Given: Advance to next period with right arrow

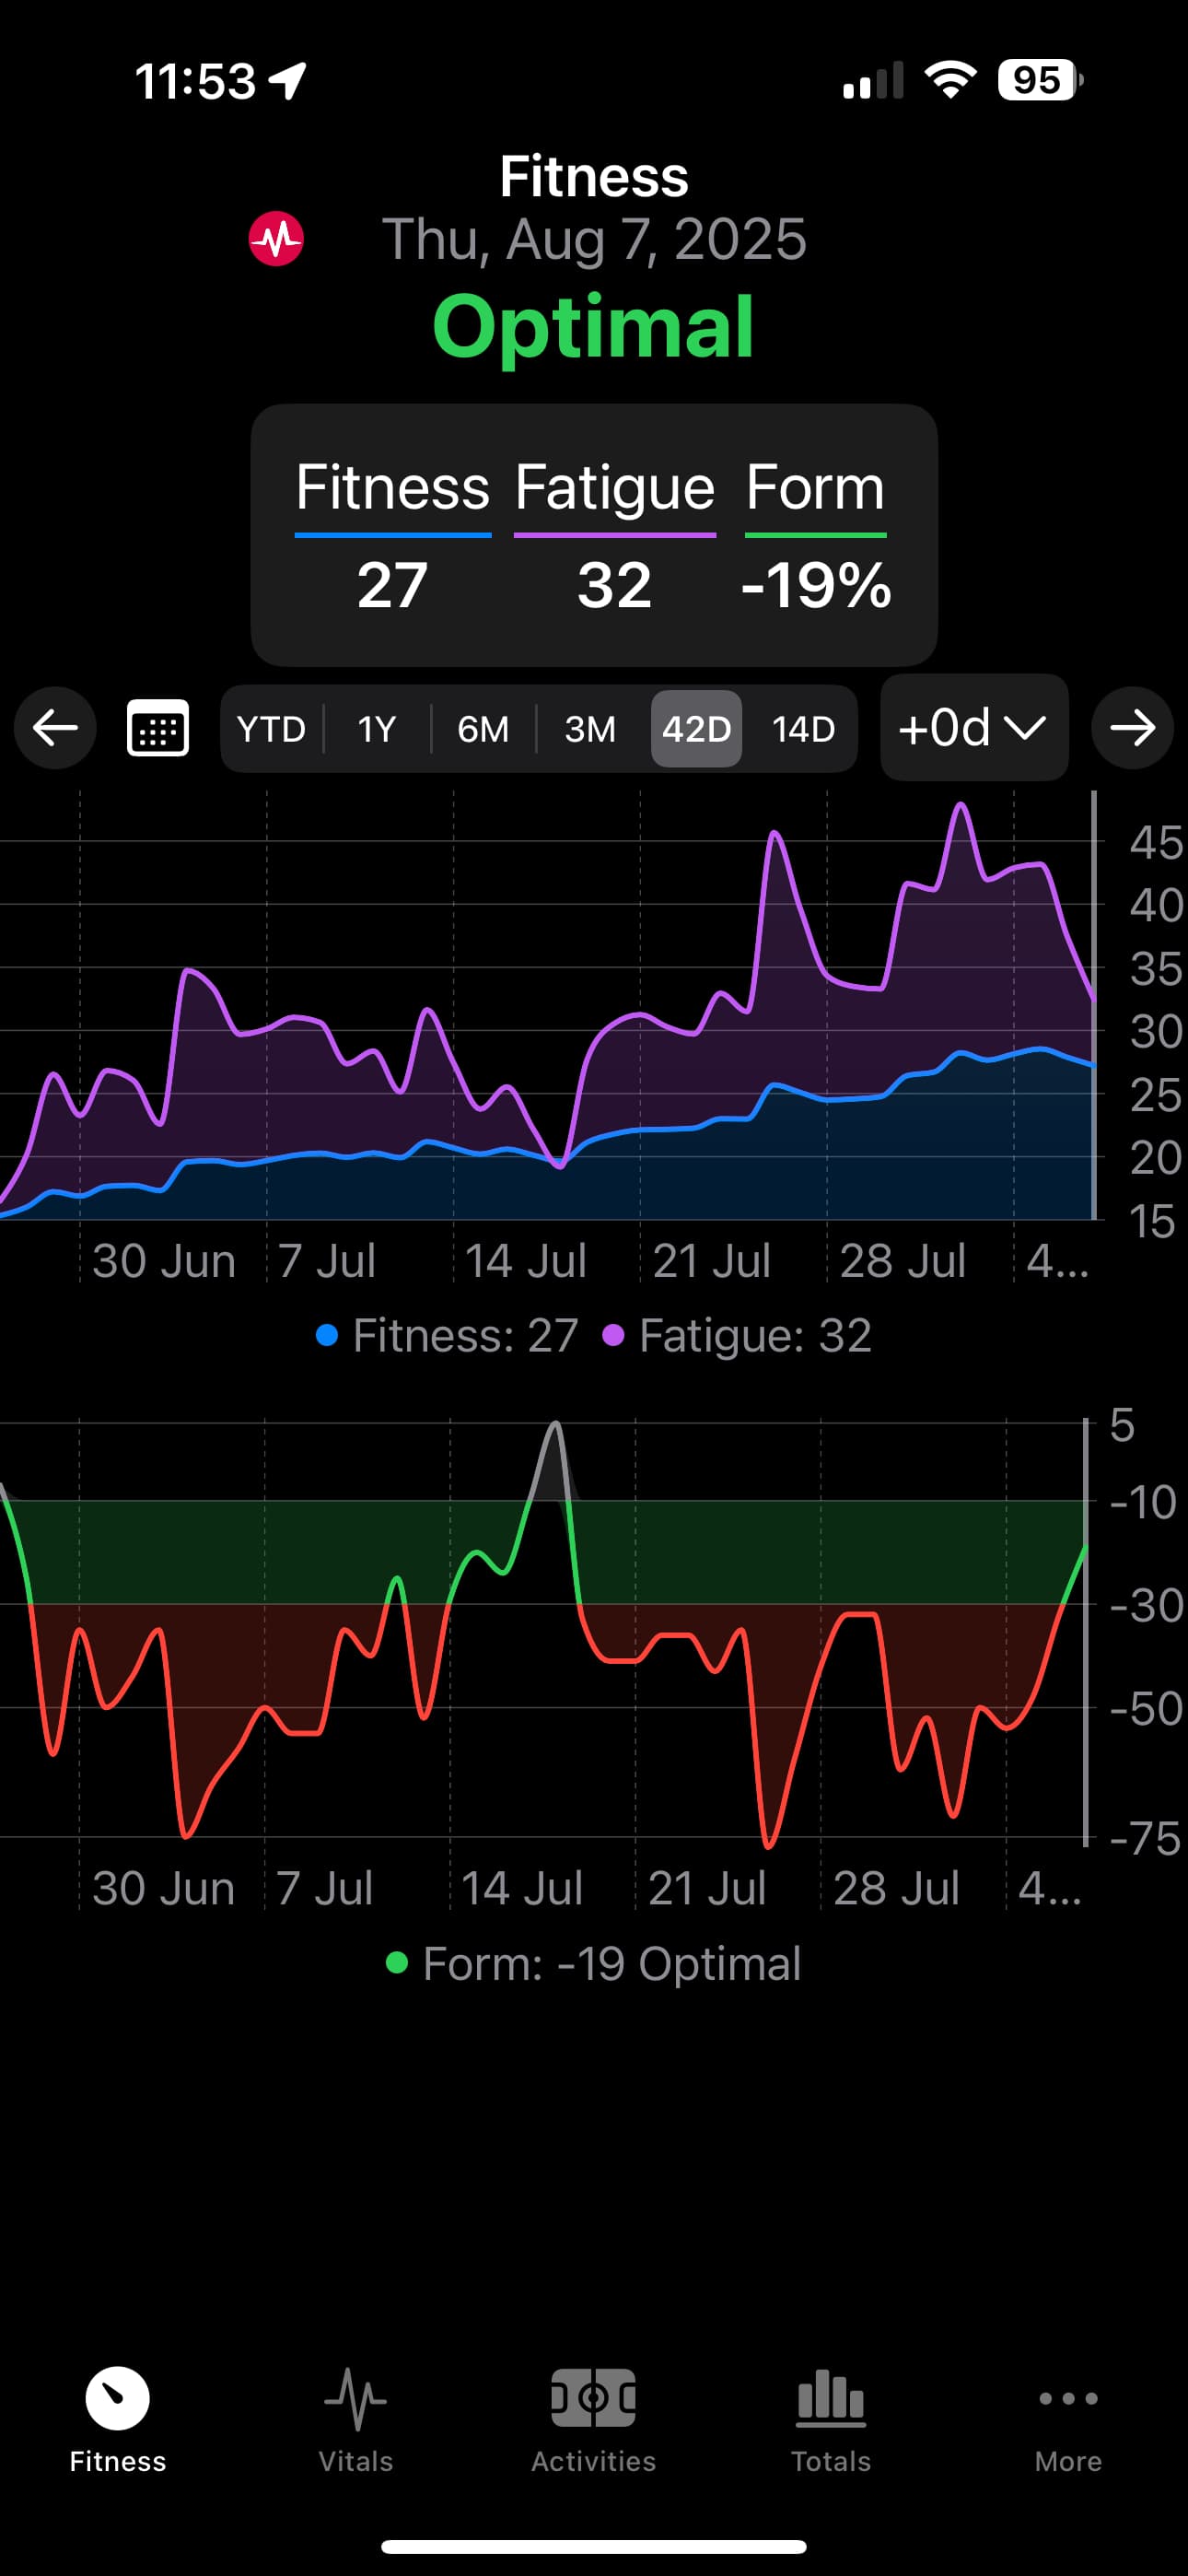Looking at the screenshot, I should [x=1132, y=728].
